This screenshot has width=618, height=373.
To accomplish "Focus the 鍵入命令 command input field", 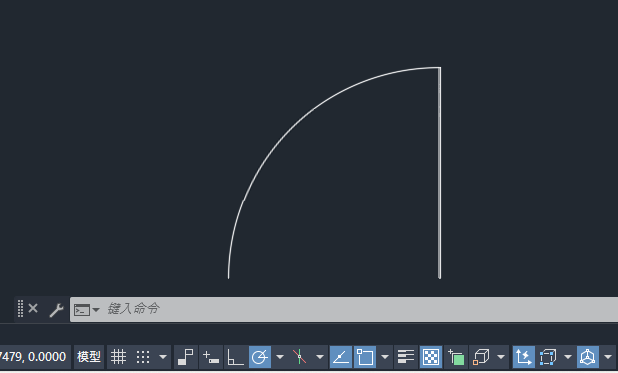I will click(344, 310).
